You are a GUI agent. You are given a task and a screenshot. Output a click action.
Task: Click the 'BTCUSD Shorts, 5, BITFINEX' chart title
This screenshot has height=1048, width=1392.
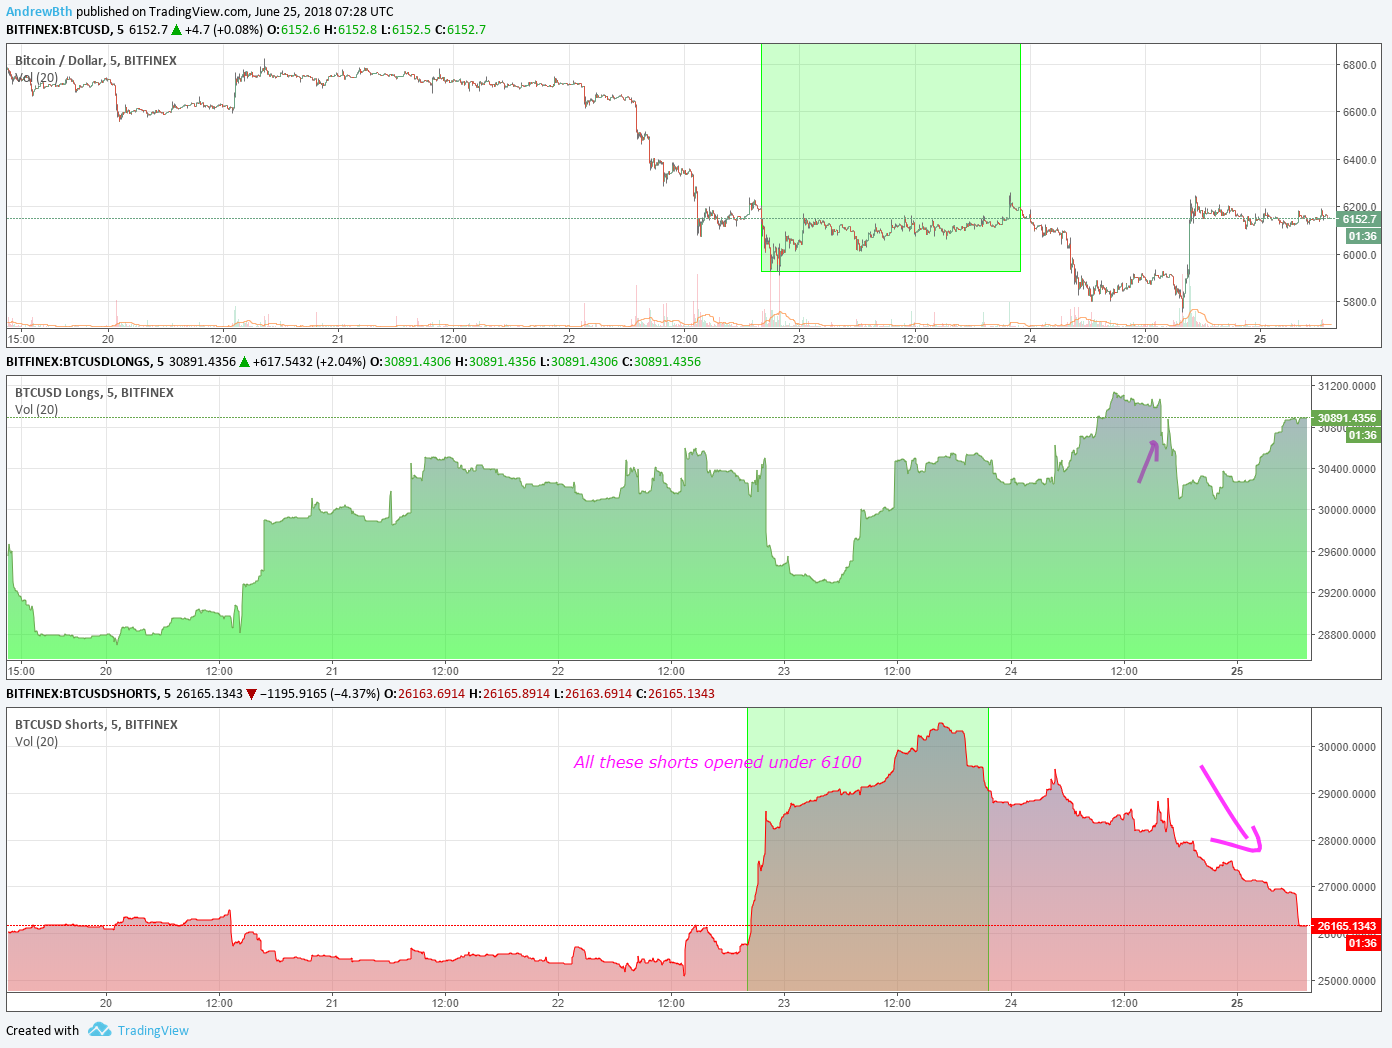point(96,724)
